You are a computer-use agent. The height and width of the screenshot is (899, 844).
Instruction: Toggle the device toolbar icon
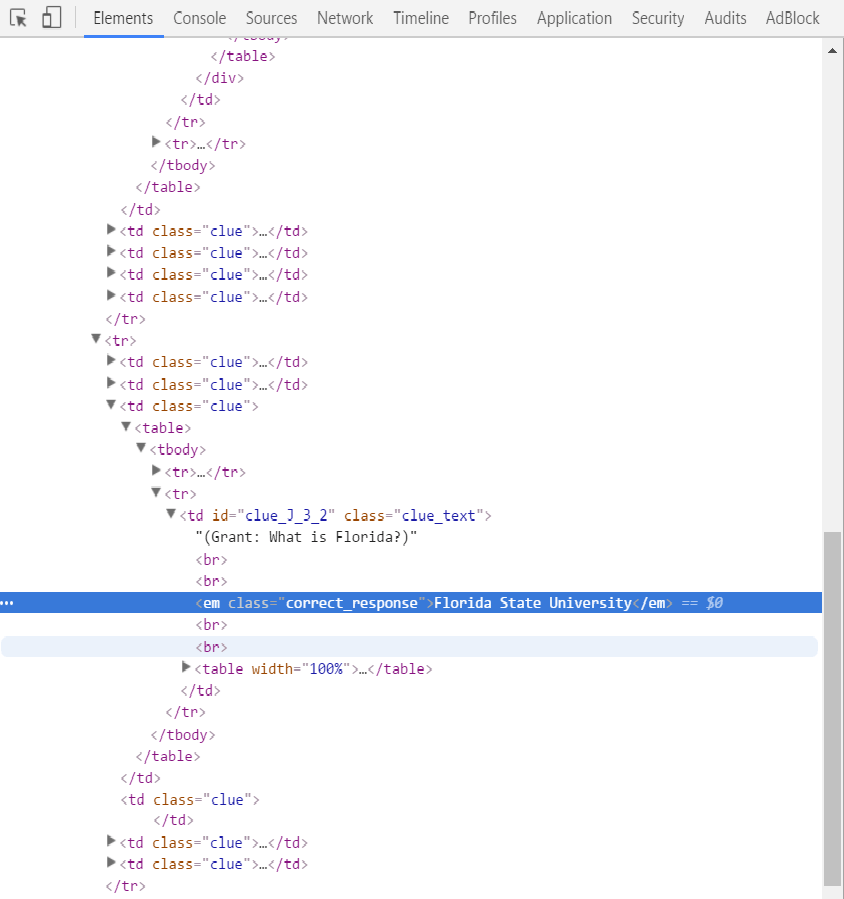(x=52, y=18)
